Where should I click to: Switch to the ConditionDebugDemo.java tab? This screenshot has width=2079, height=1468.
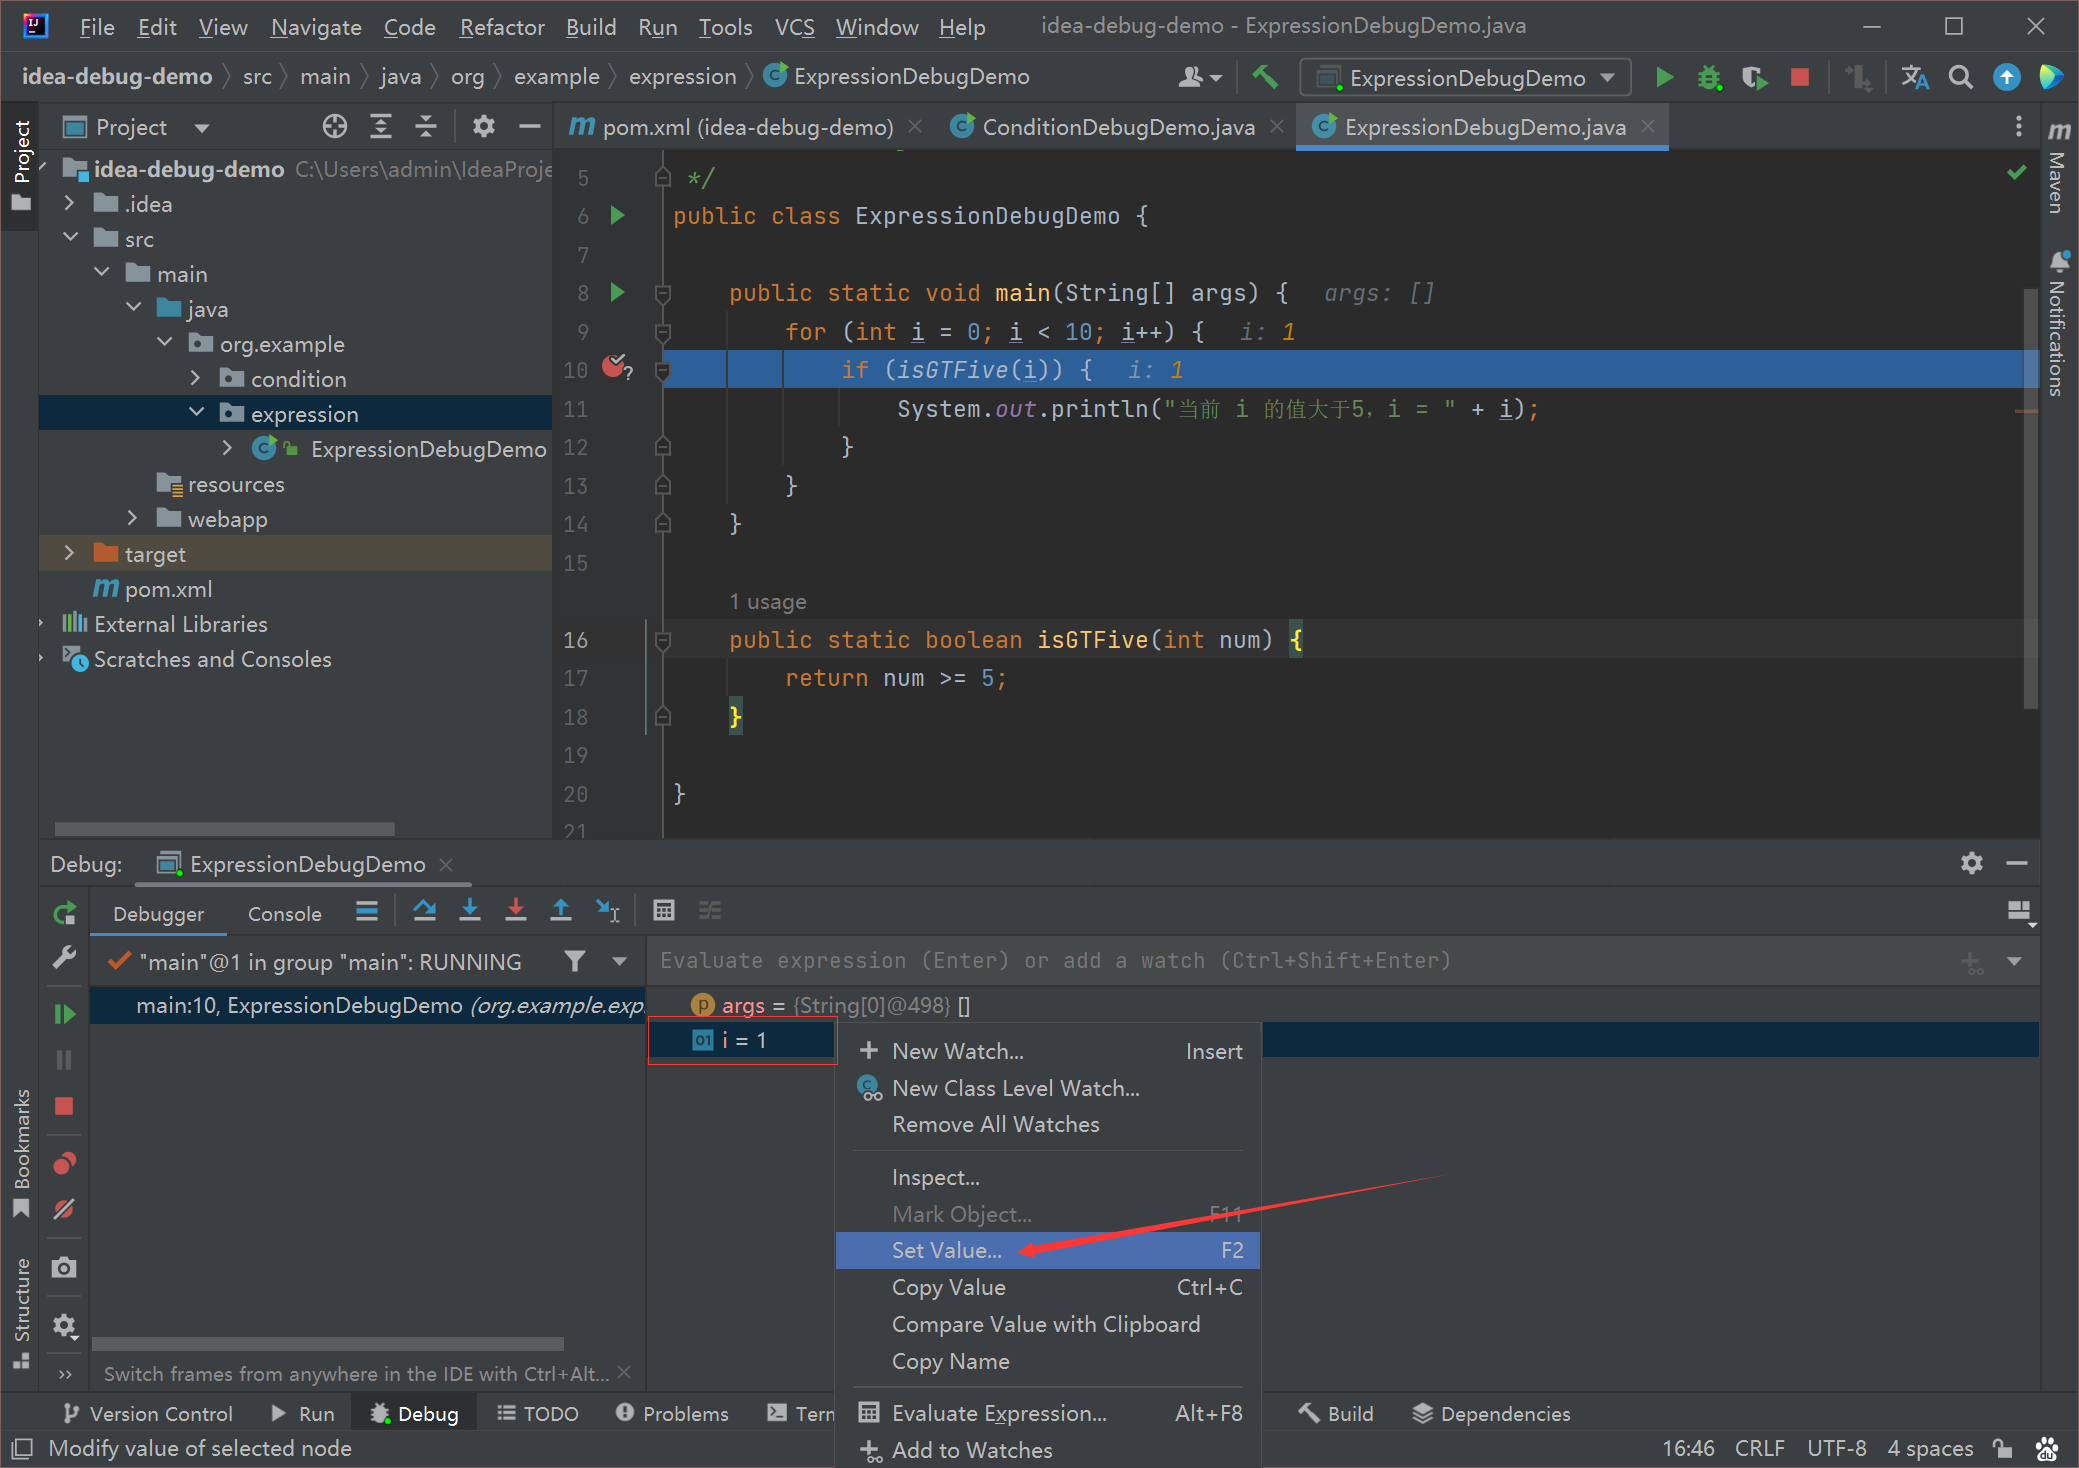[1117, 127]
